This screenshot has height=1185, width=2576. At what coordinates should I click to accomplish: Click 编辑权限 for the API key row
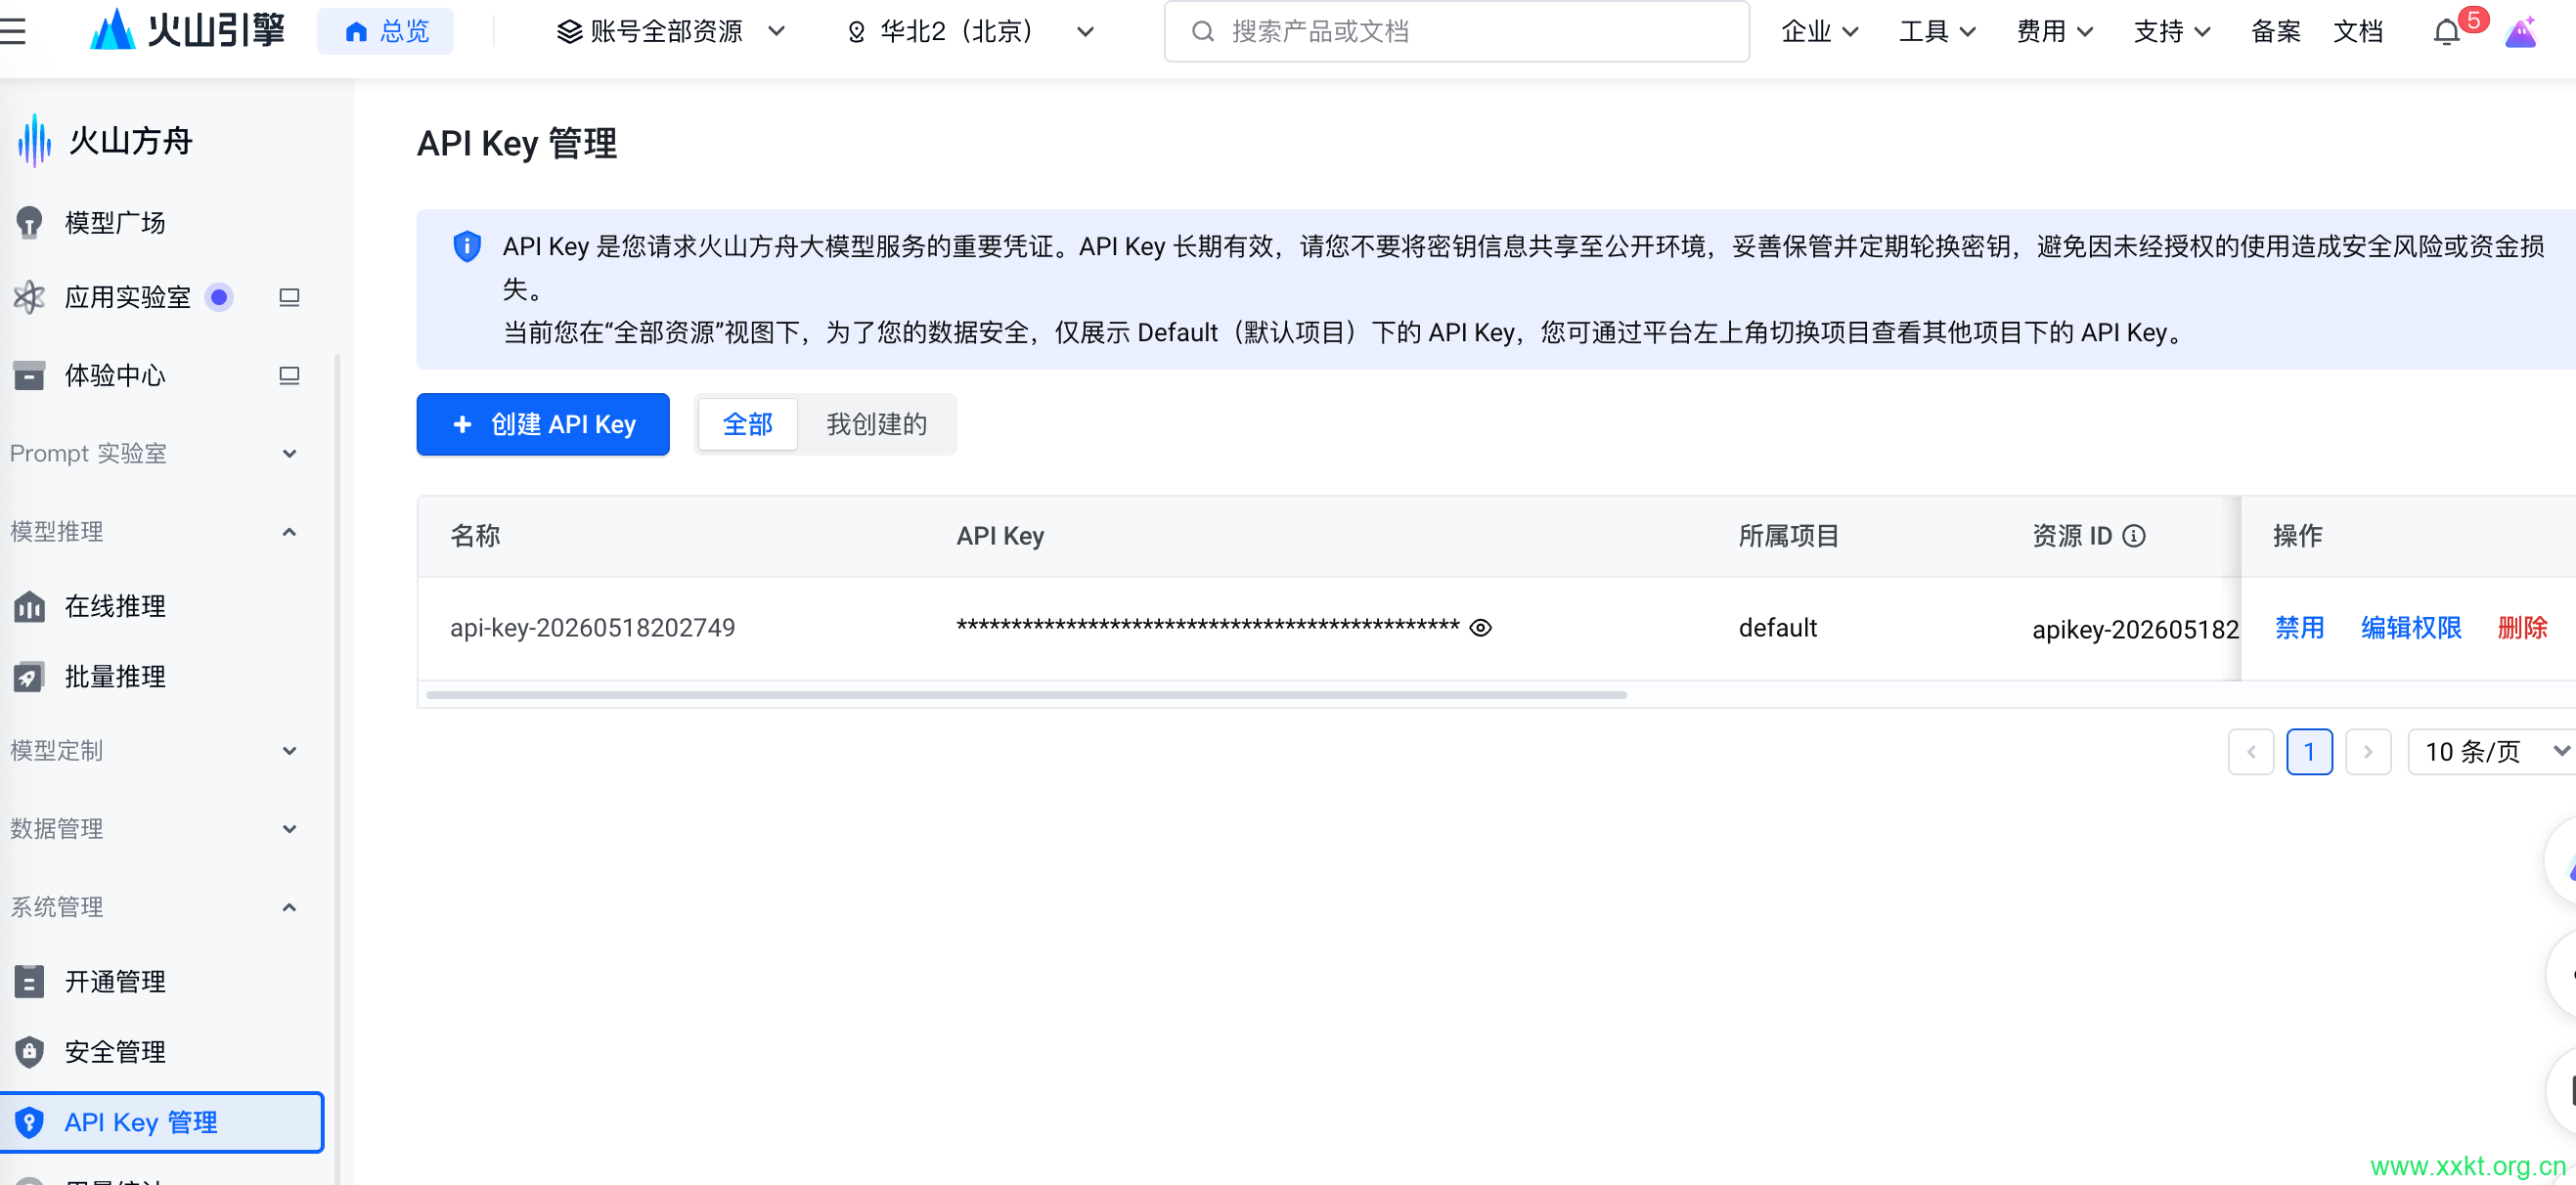point(2411,628)
